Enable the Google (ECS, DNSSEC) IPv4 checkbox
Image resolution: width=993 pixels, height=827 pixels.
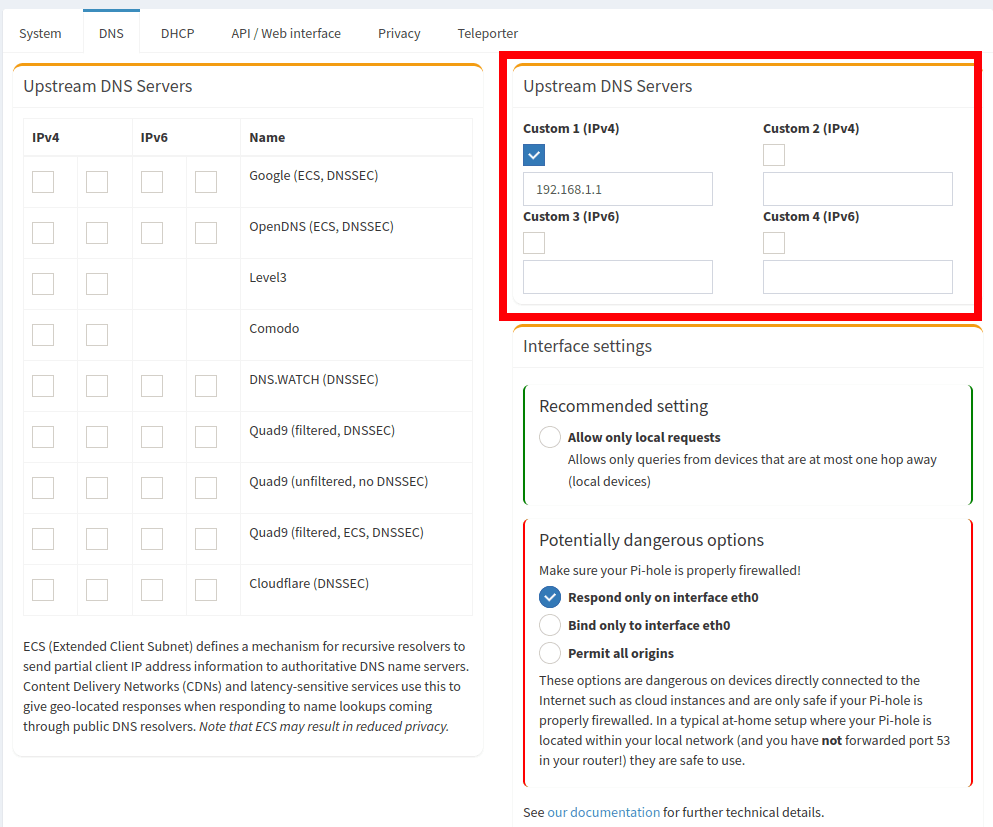pos(42,181)
